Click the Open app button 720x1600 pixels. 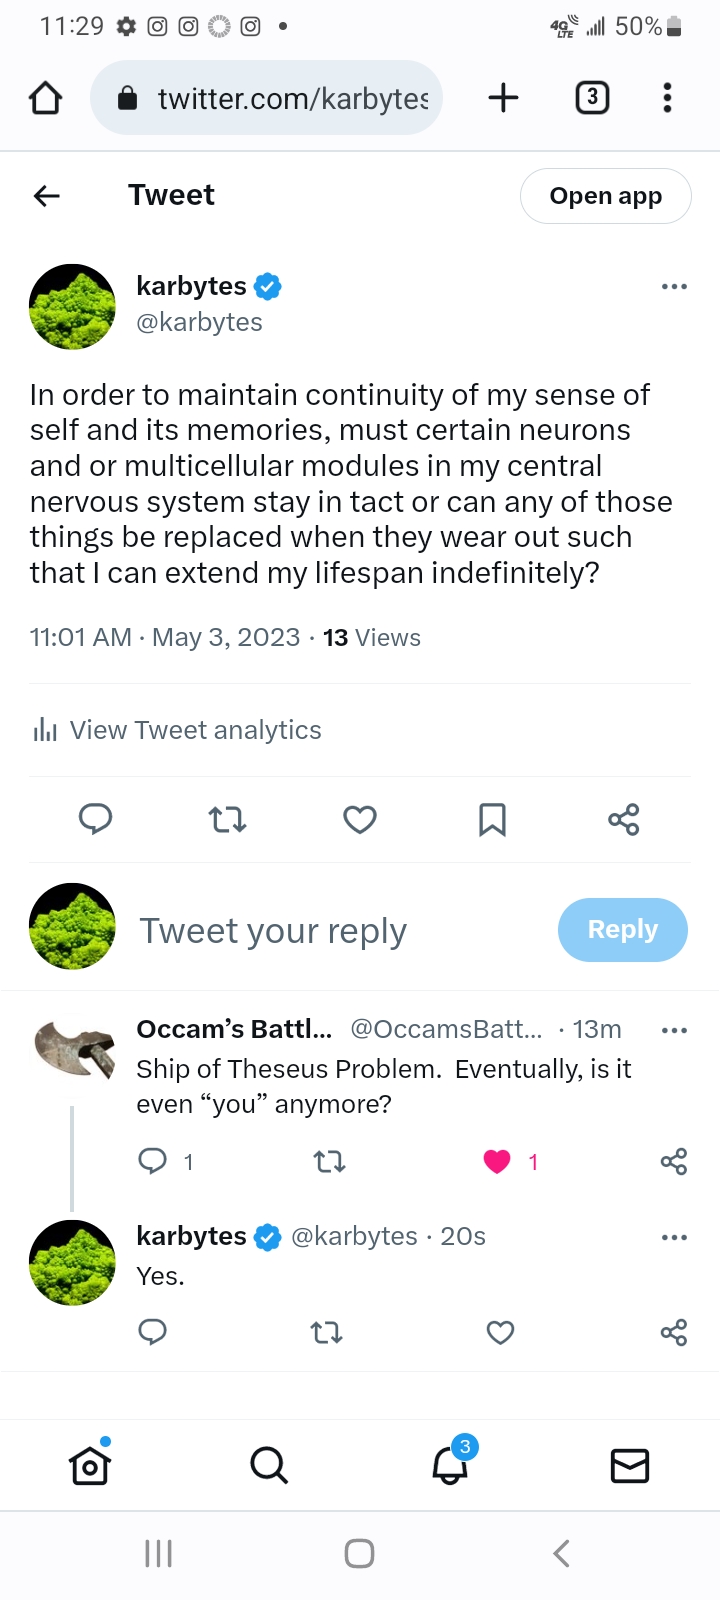click(606, 196)
